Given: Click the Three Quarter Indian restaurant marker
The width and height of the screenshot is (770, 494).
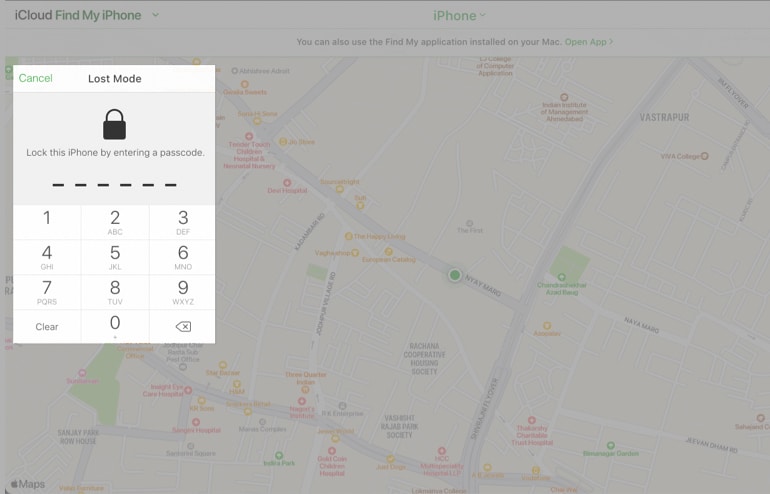Looking at the screenshot, I should 305,389.
